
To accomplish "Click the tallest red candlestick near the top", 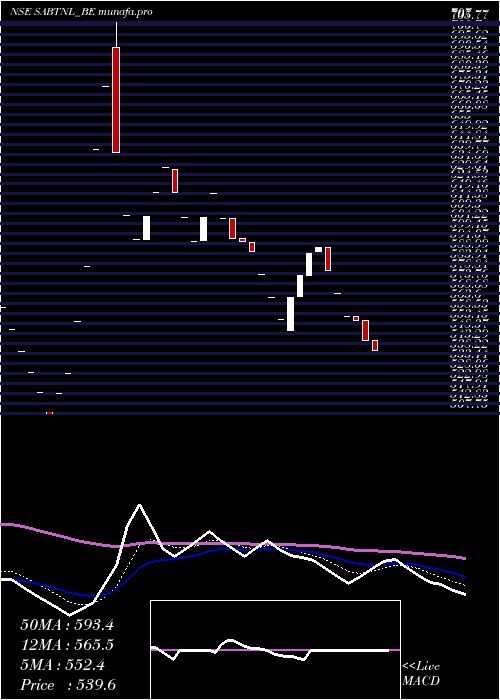I will [x=116, y=100].
